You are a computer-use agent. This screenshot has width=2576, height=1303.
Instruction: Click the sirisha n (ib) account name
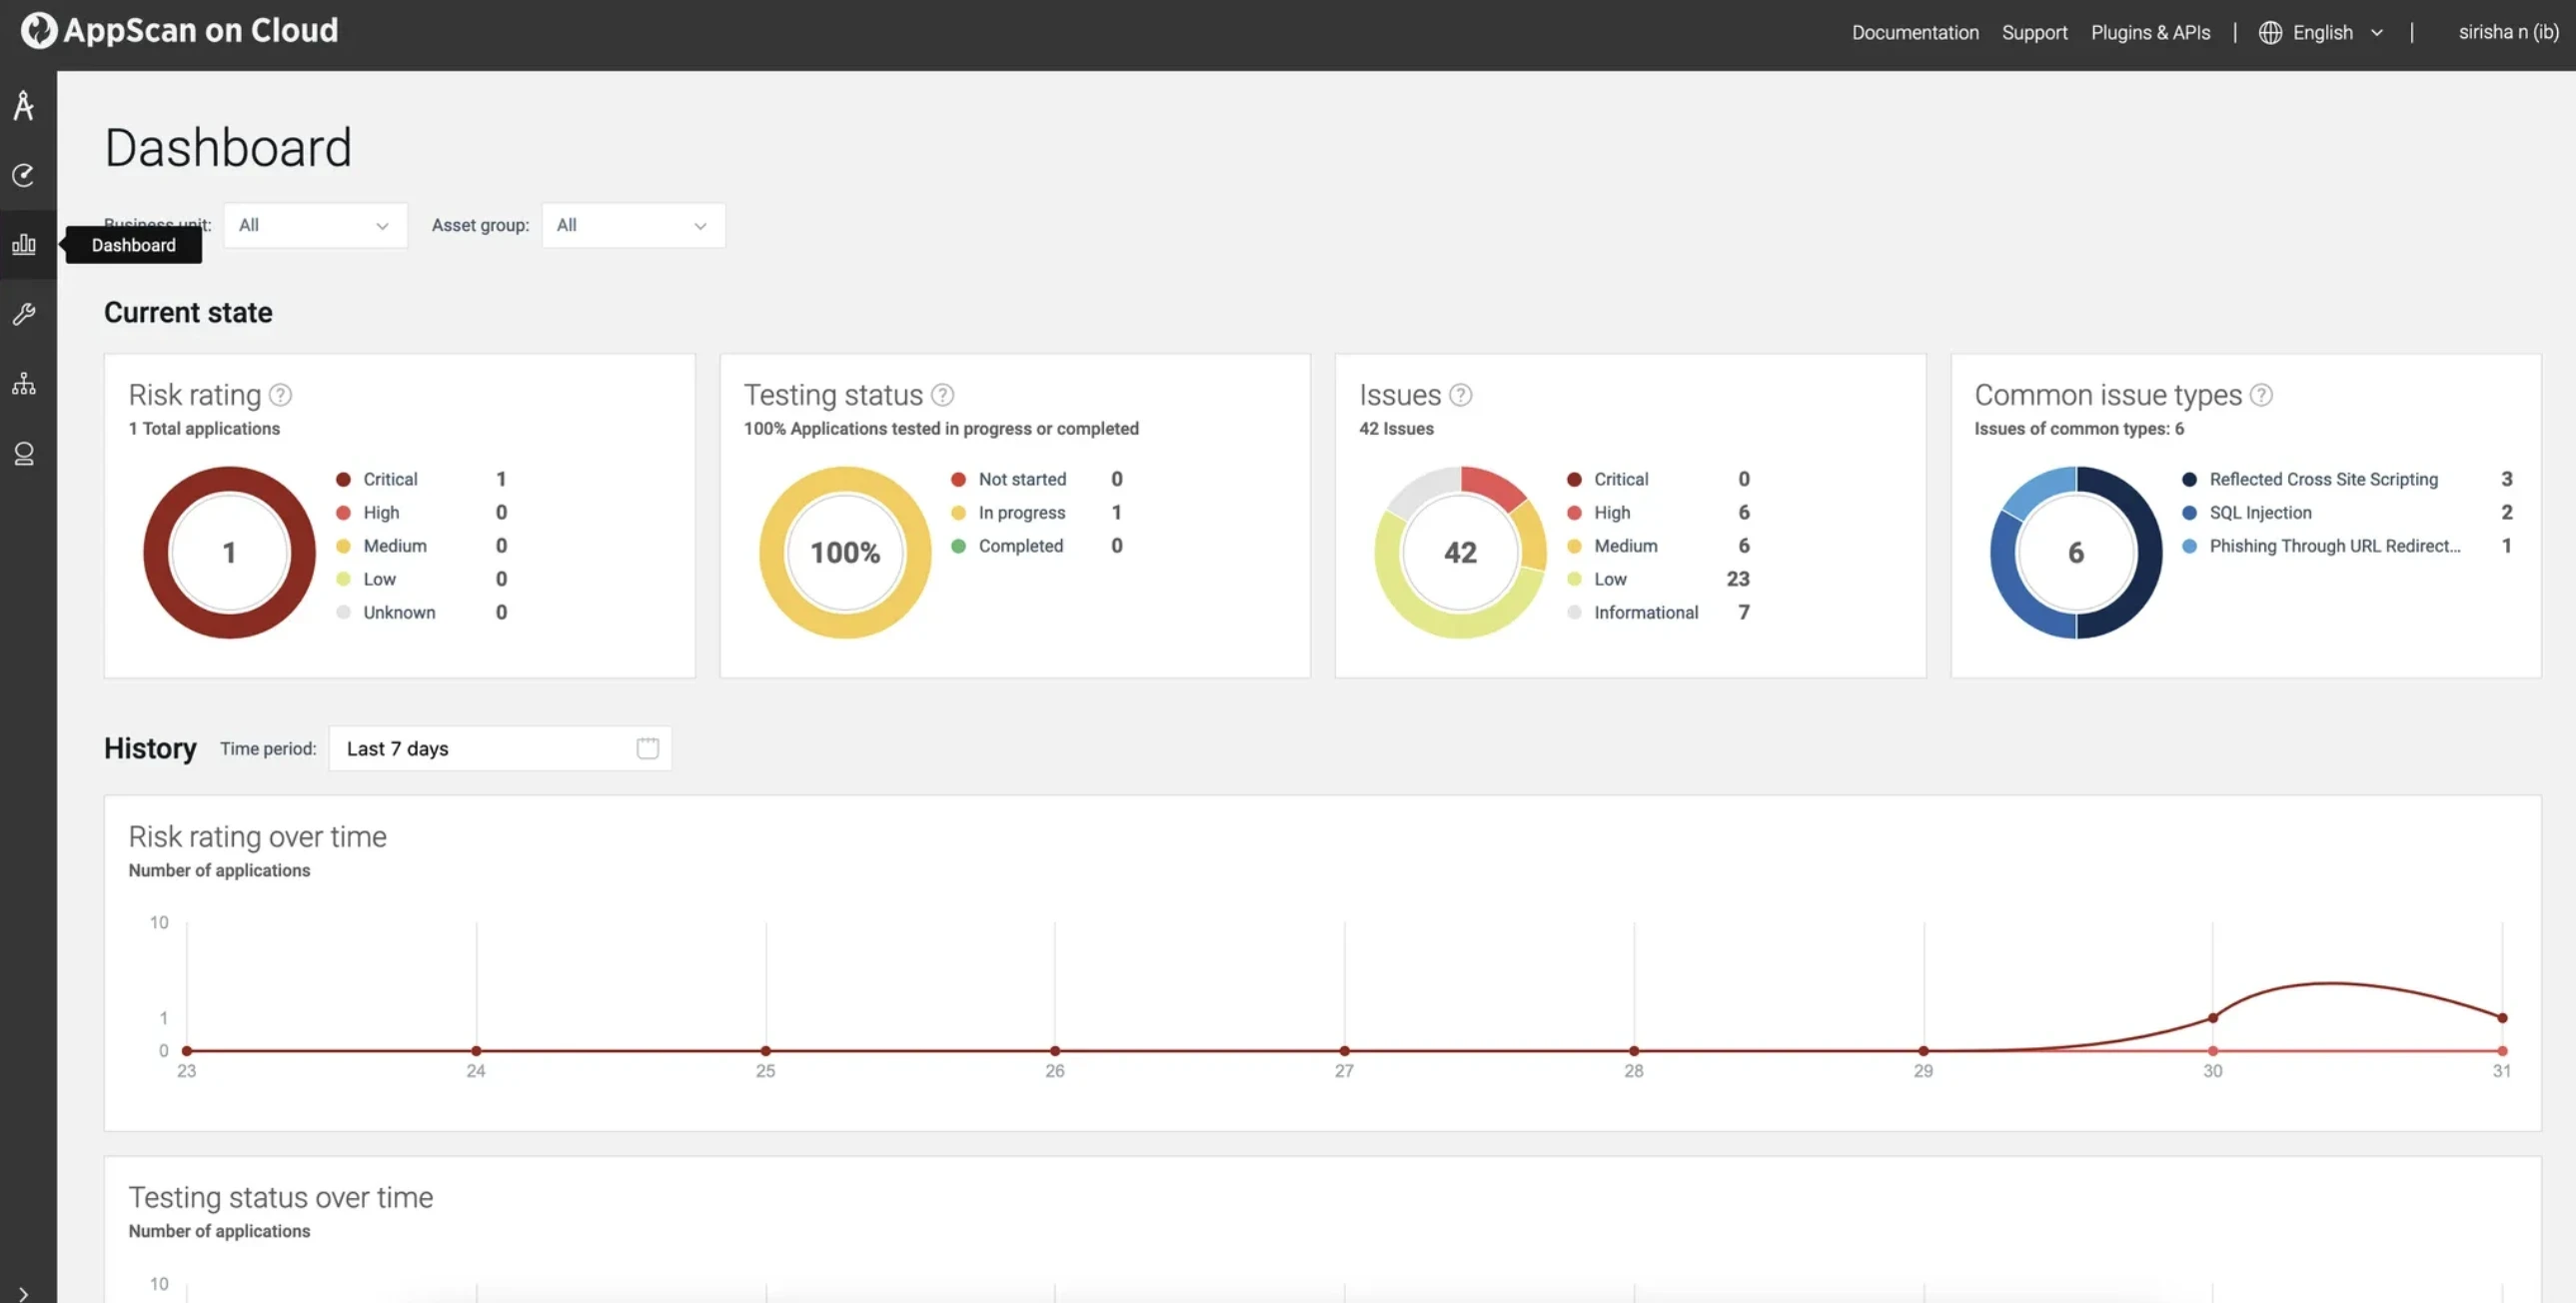tap(2509, 32)
